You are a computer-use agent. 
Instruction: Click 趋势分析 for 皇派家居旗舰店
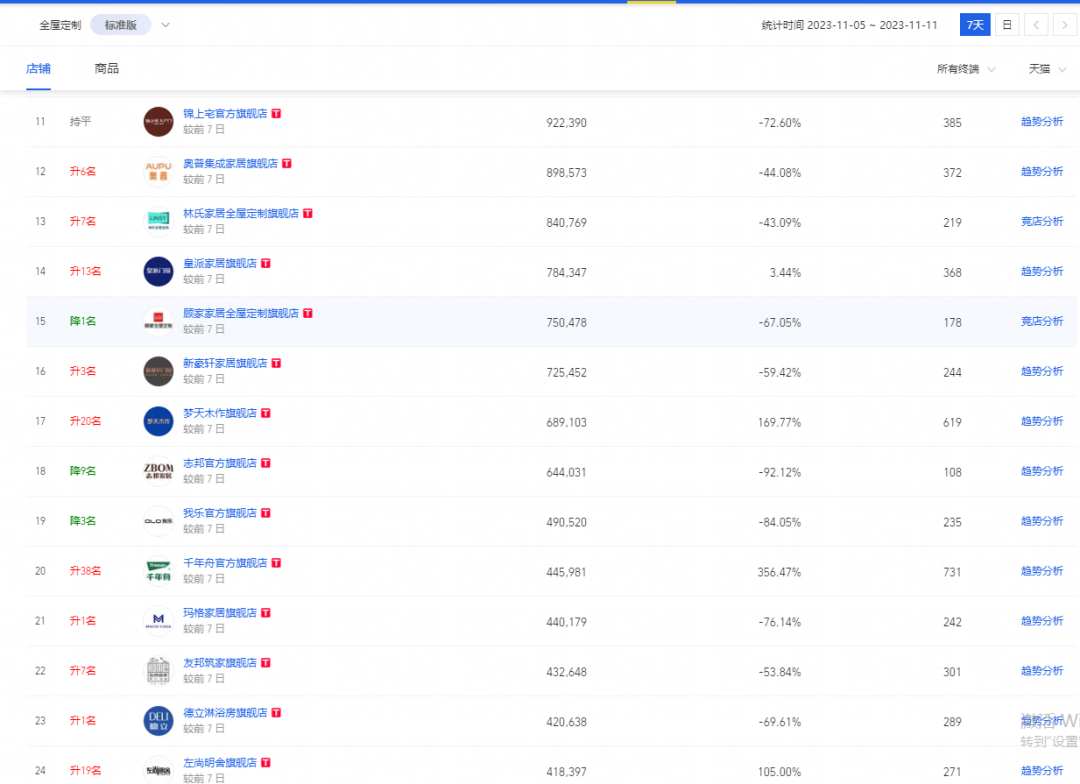pyautogui.click(x=1041, y=271)
